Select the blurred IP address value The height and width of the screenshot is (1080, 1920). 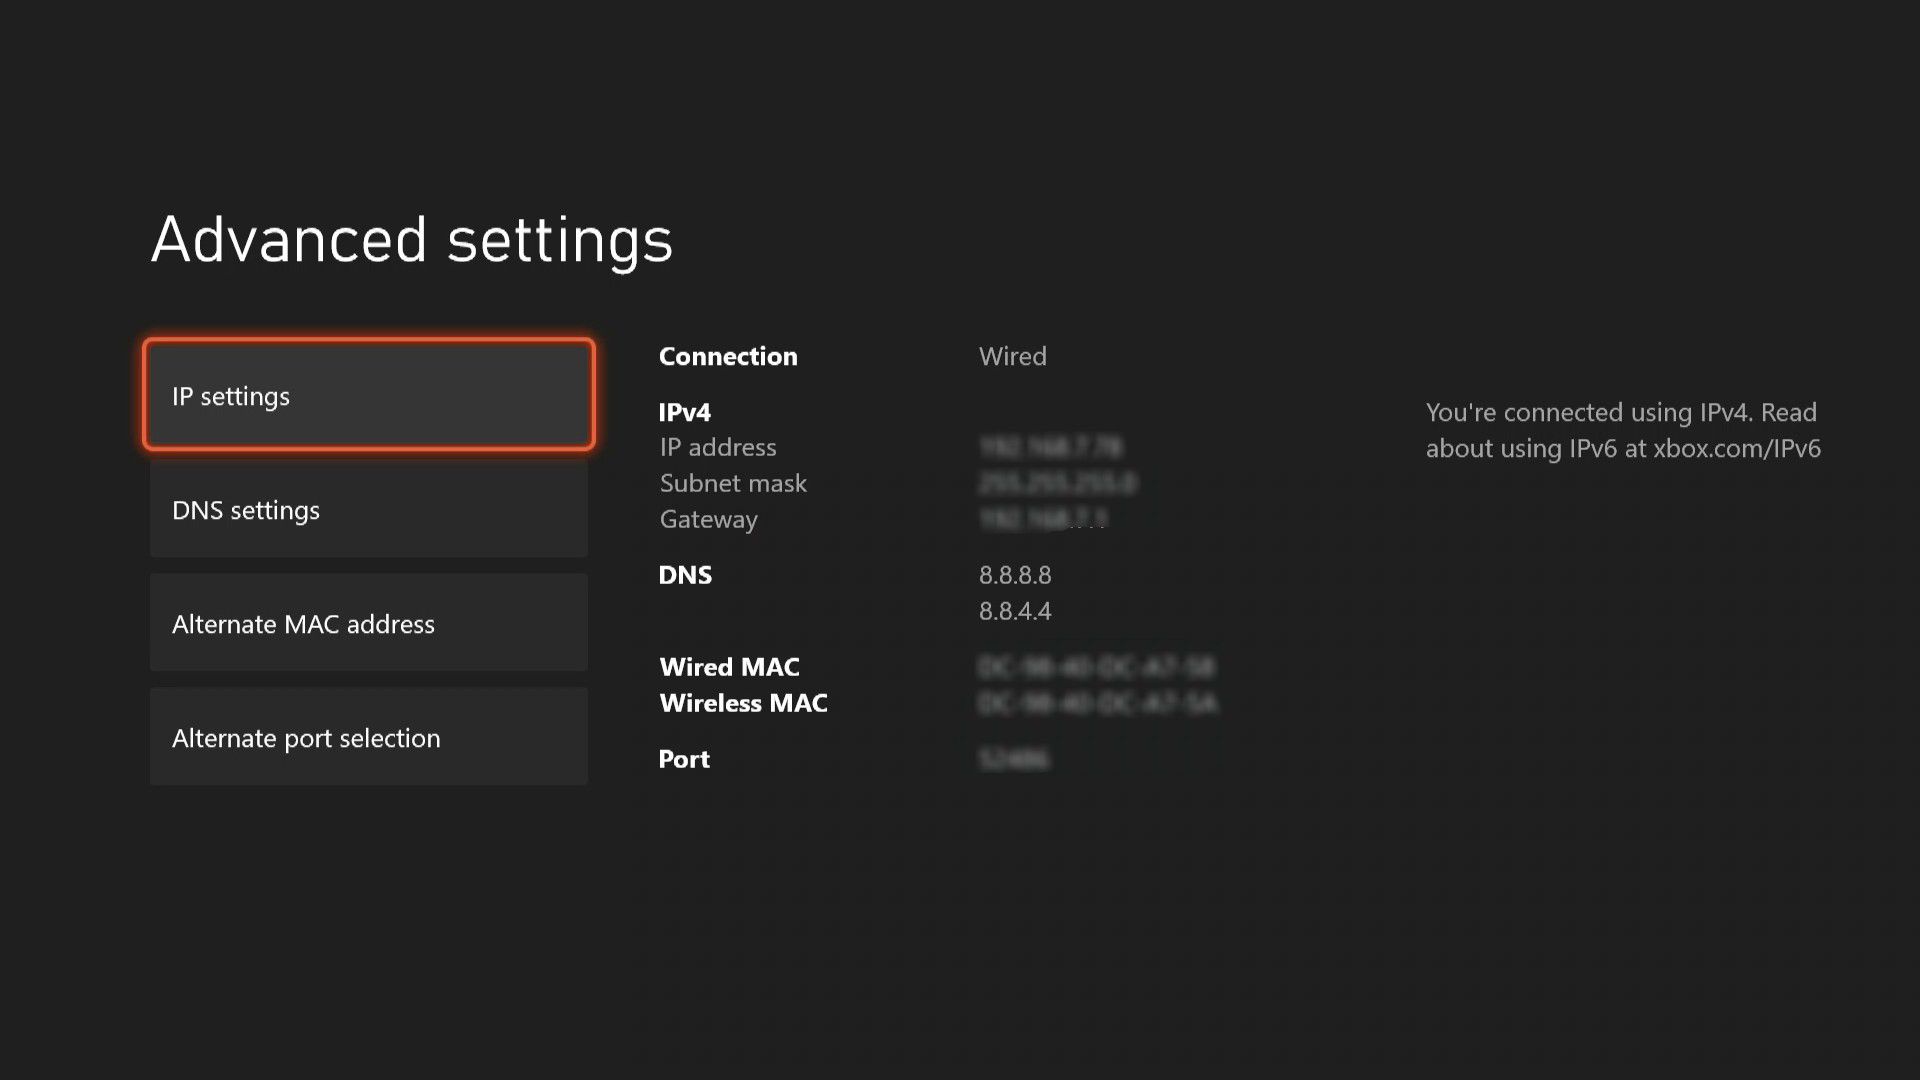(1050, 447)
